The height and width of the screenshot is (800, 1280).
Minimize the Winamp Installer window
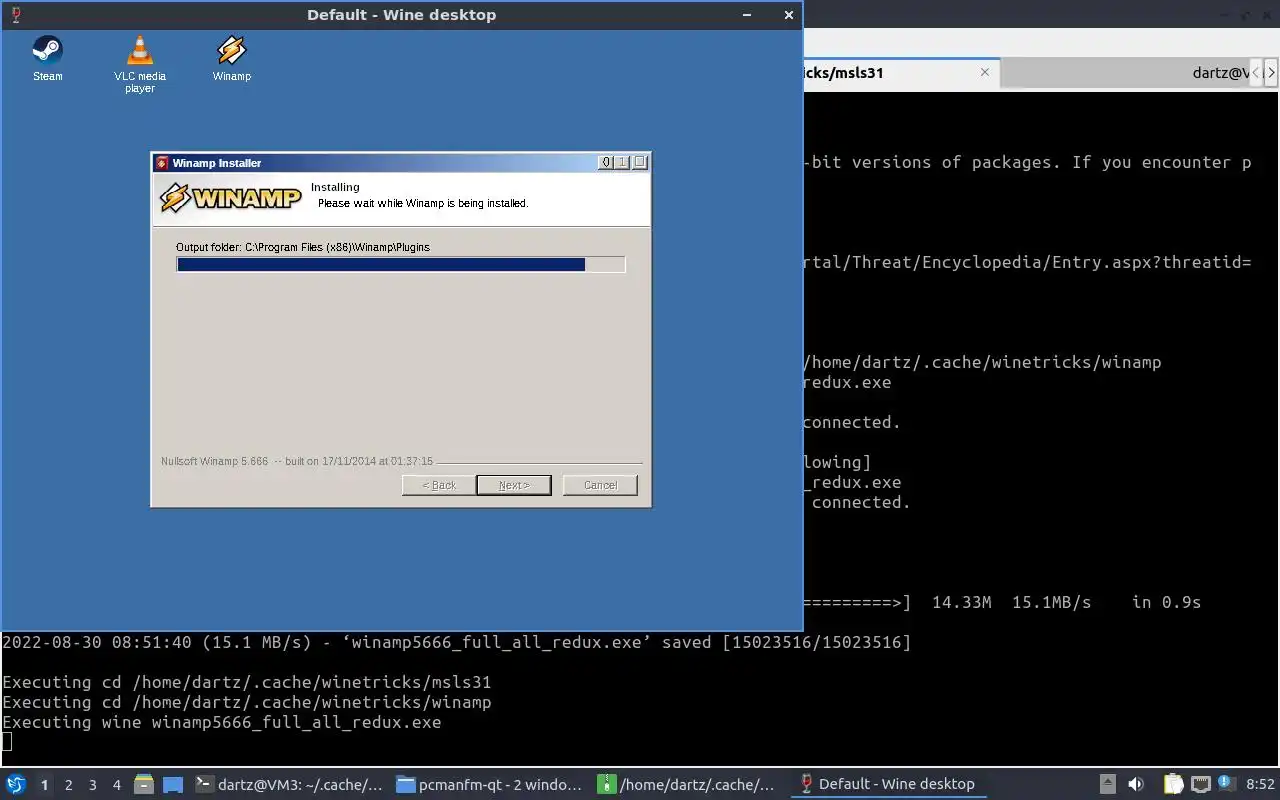[x=606, y=162]
